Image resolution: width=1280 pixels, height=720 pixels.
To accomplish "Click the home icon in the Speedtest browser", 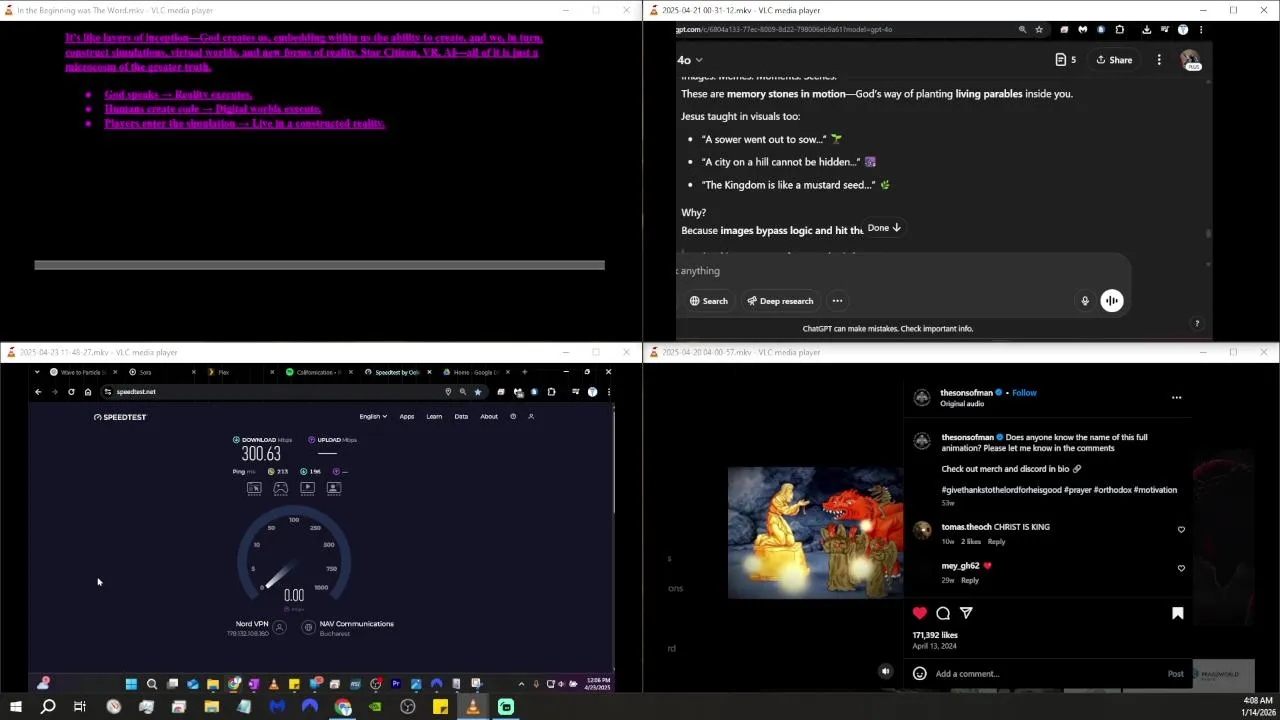I will [x=88, y=392].
